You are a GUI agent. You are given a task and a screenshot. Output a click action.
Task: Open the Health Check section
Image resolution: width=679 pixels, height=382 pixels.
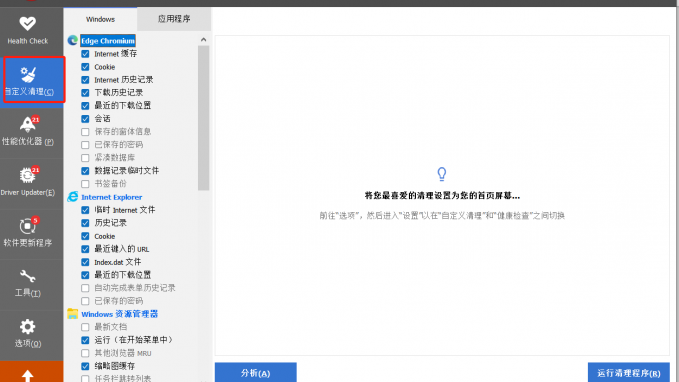click(28, 30)
